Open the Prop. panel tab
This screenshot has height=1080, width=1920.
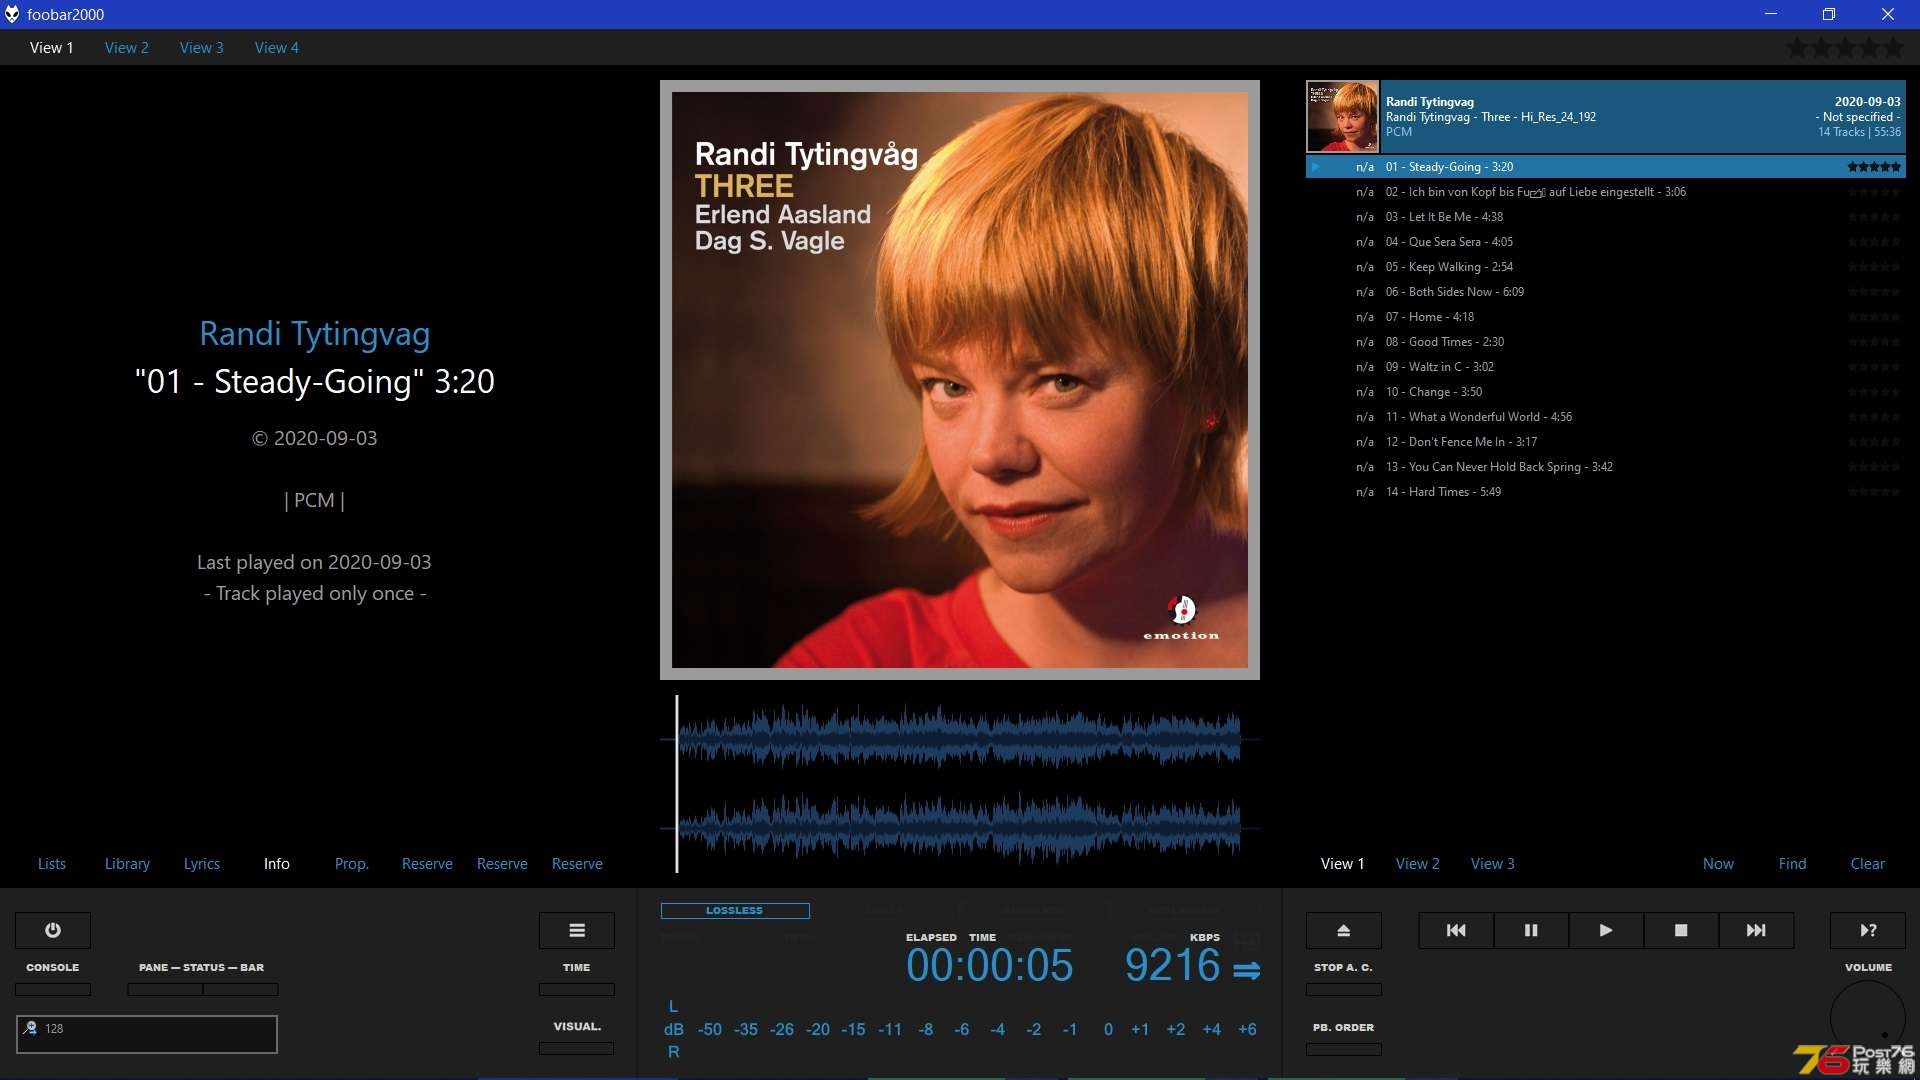click(352, 863)
